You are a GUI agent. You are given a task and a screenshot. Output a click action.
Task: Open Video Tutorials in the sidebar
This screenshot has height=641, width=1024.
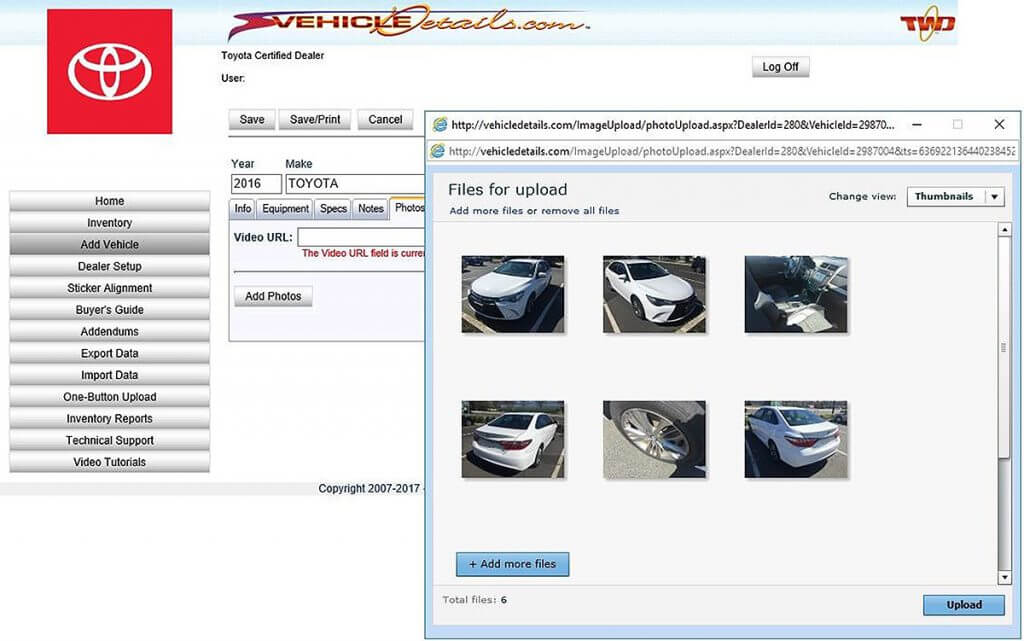(109, 461)
